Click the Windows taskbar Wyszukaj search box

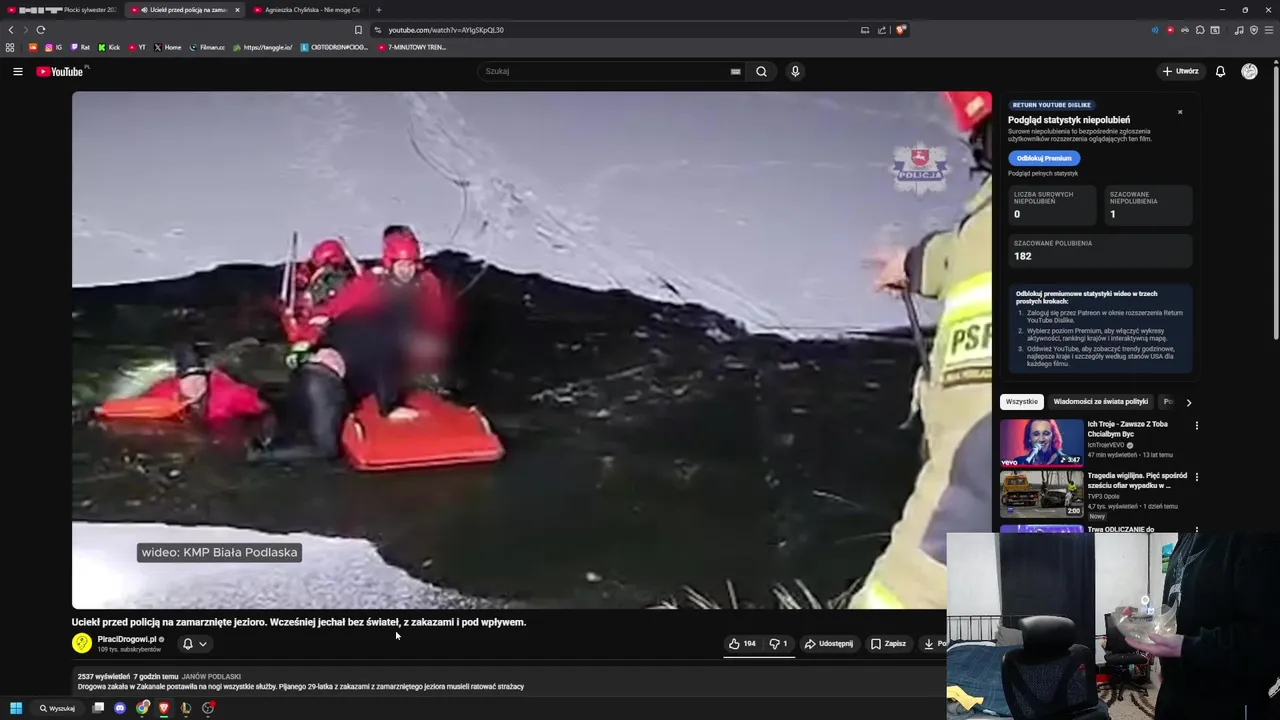click(x=56, y=708)
